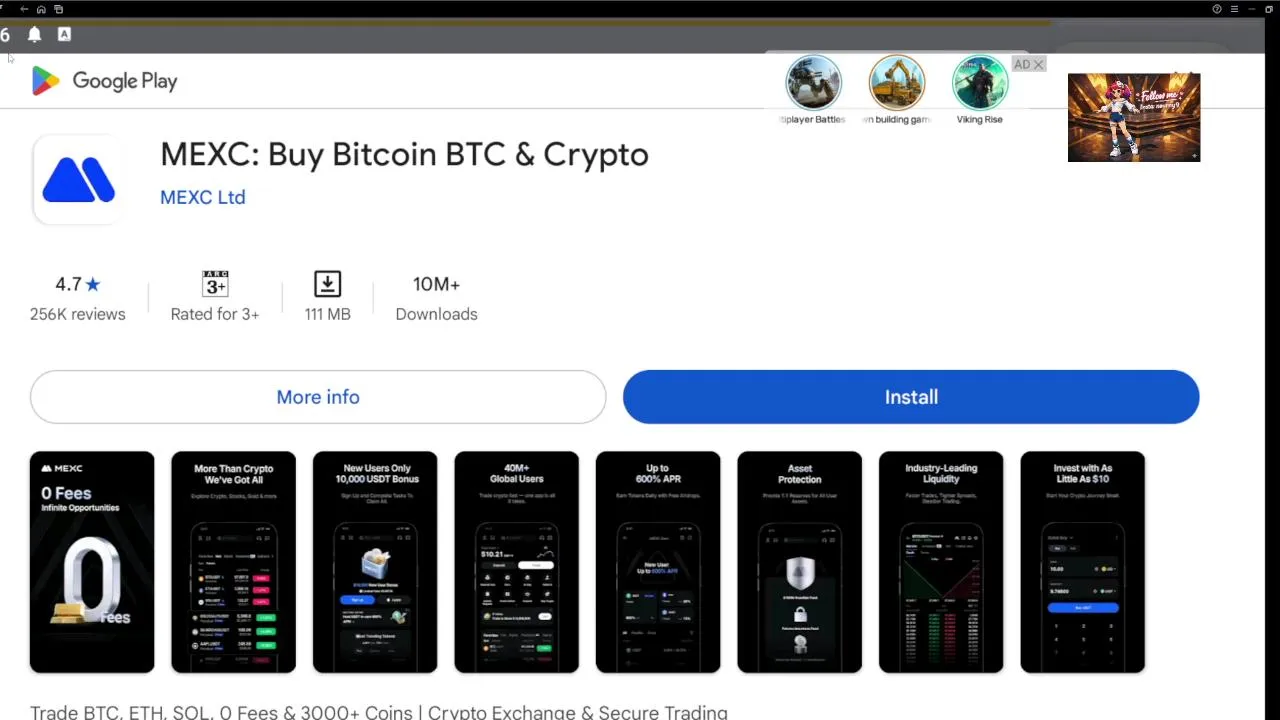Open the multiplayer Battles robot game ad

(x=813, y=90)
